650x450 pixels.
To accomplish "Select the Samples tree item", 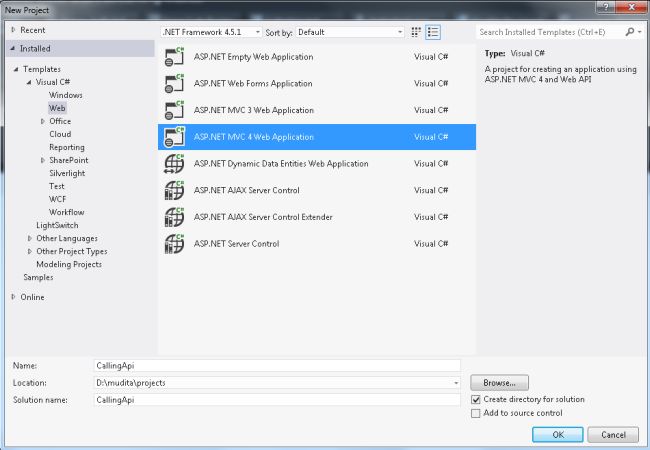I will click(38, 277).
